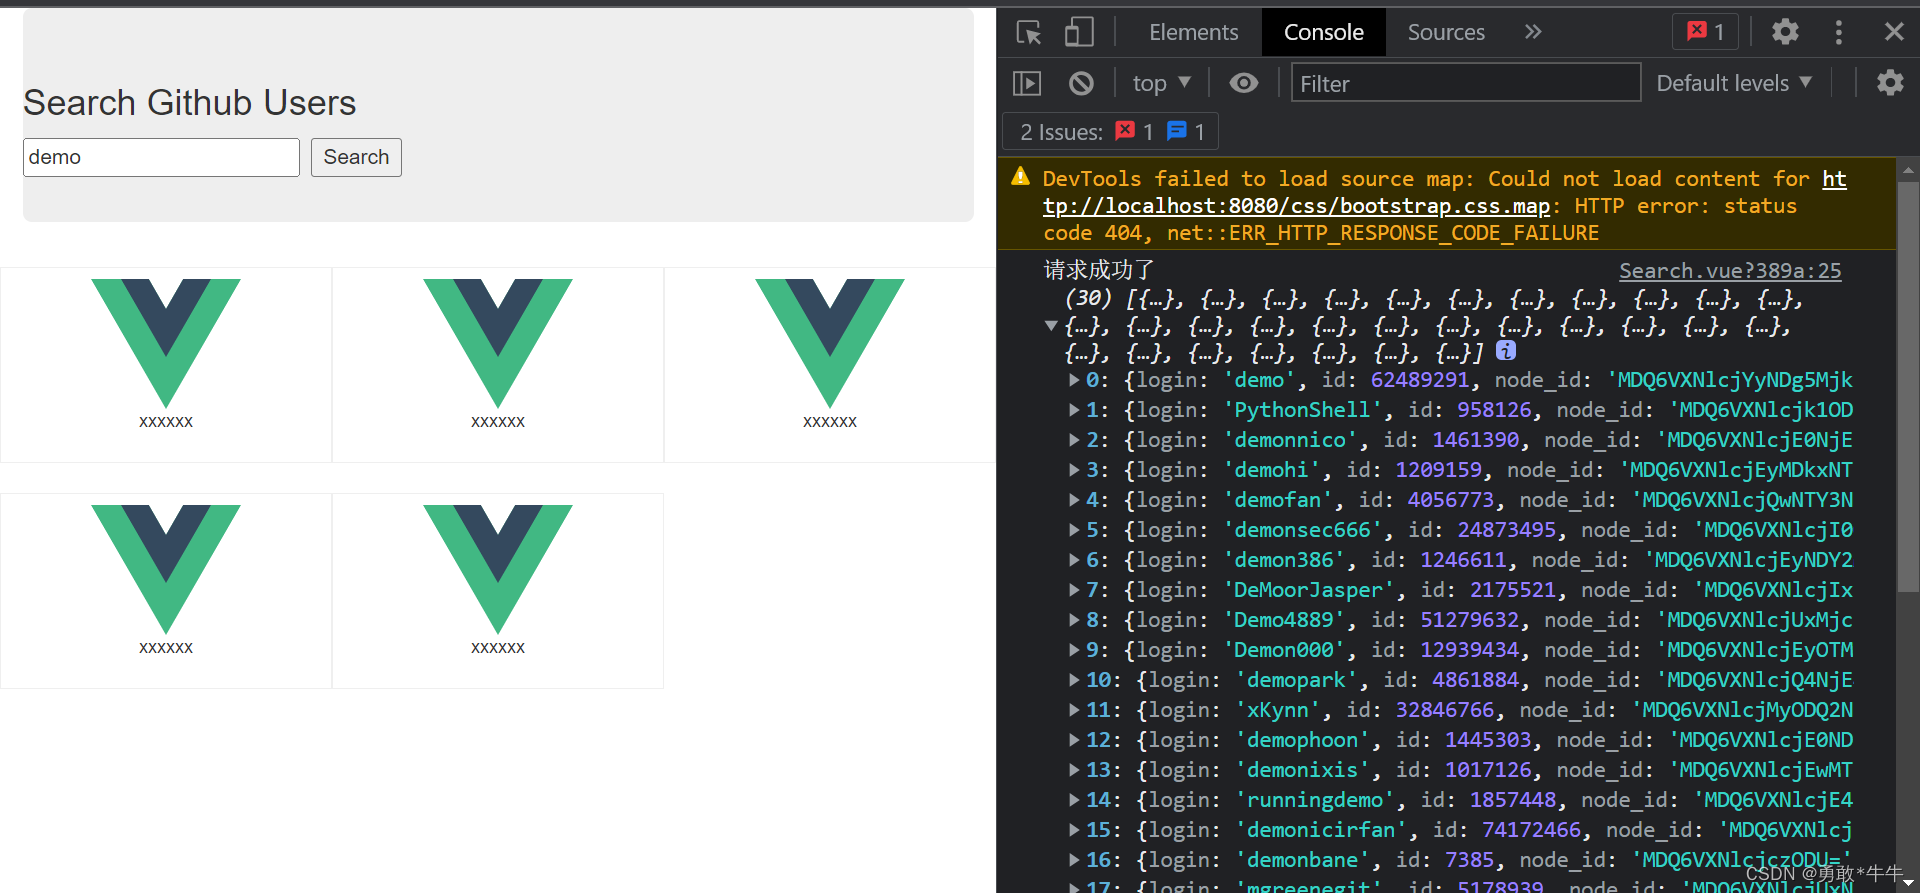1920x893 pixels.
Task: Expand array entry with login demon386
Action: tap(1074, 560)
